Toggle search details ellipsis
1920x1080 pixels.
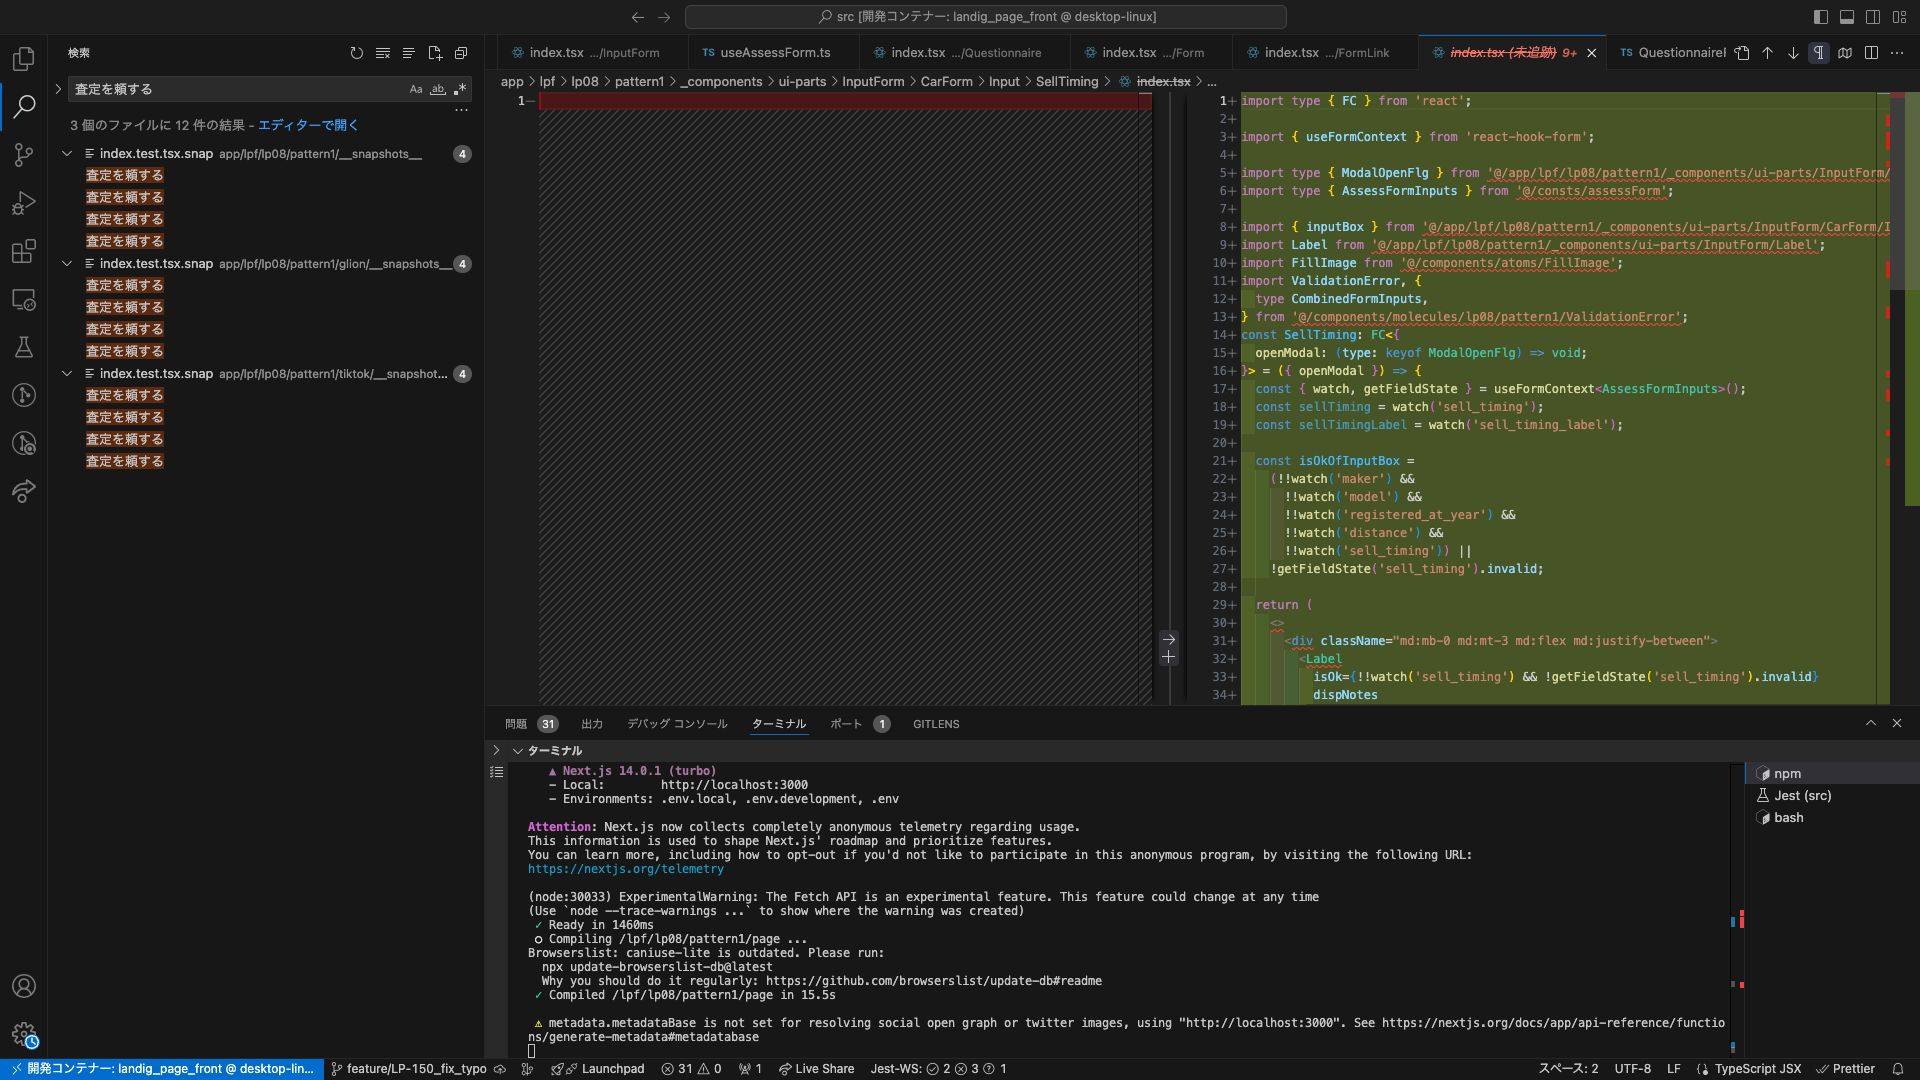point(461,110)
